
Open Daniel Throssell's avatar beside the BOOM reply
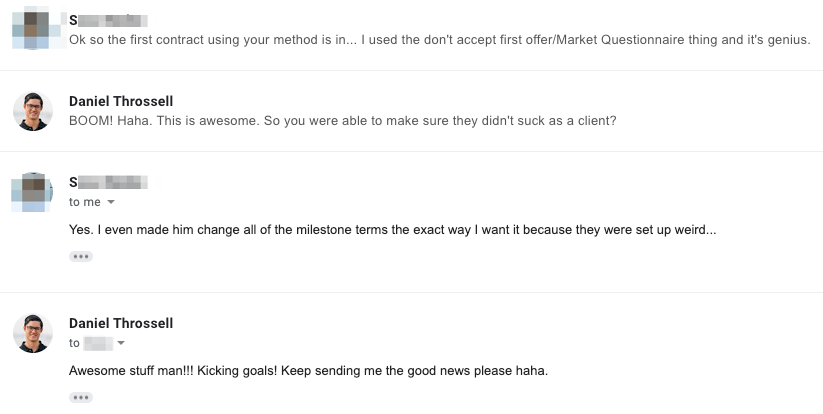click(33, 111)
